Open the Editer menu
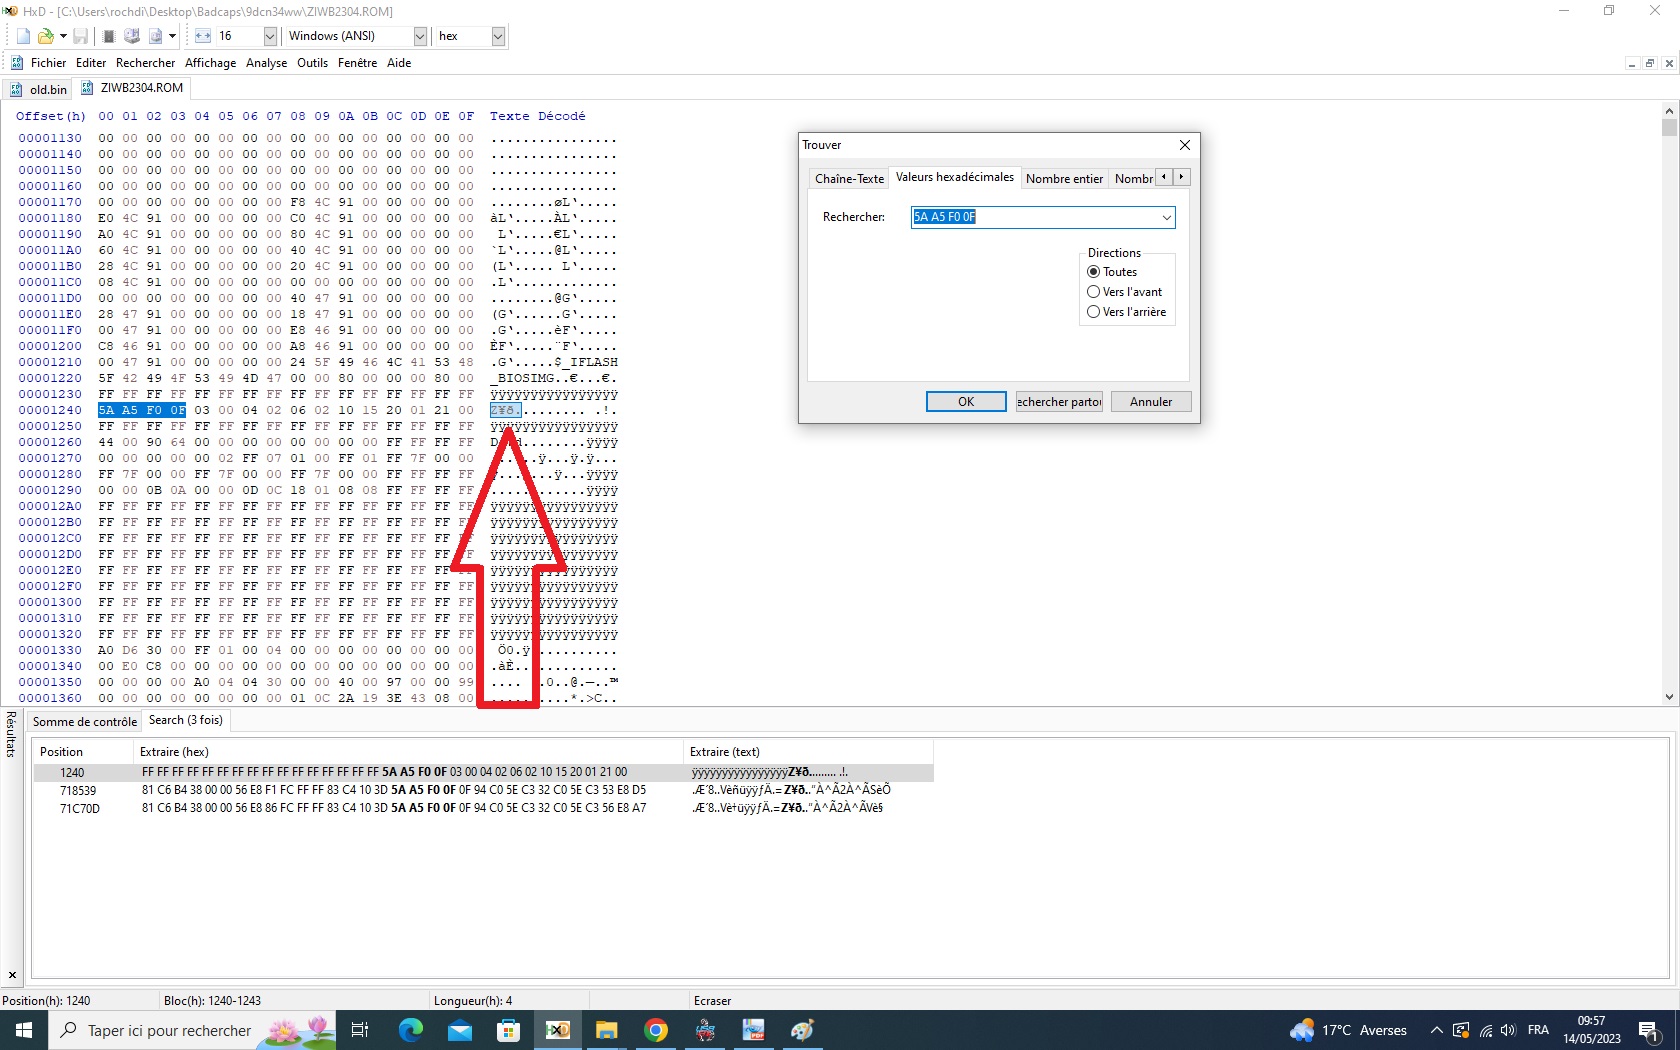 pyautogui.click(x=91, y=63)
